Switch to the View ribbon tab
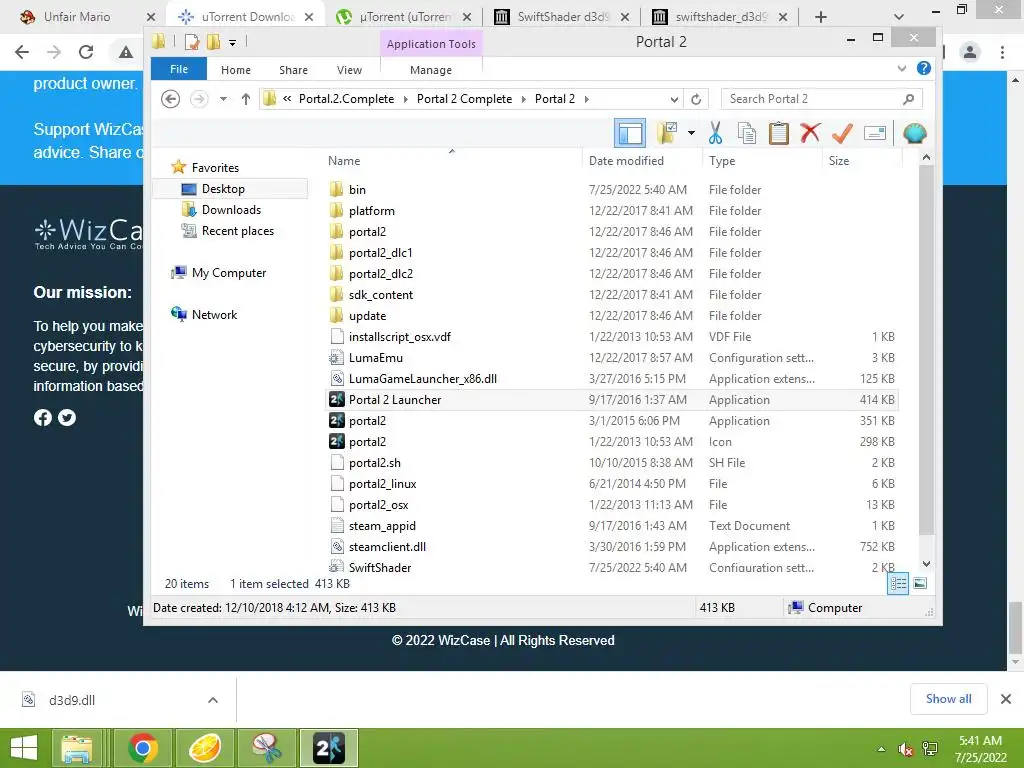The width and height of the screenshot is (1024, 768). tap(349, 70)
